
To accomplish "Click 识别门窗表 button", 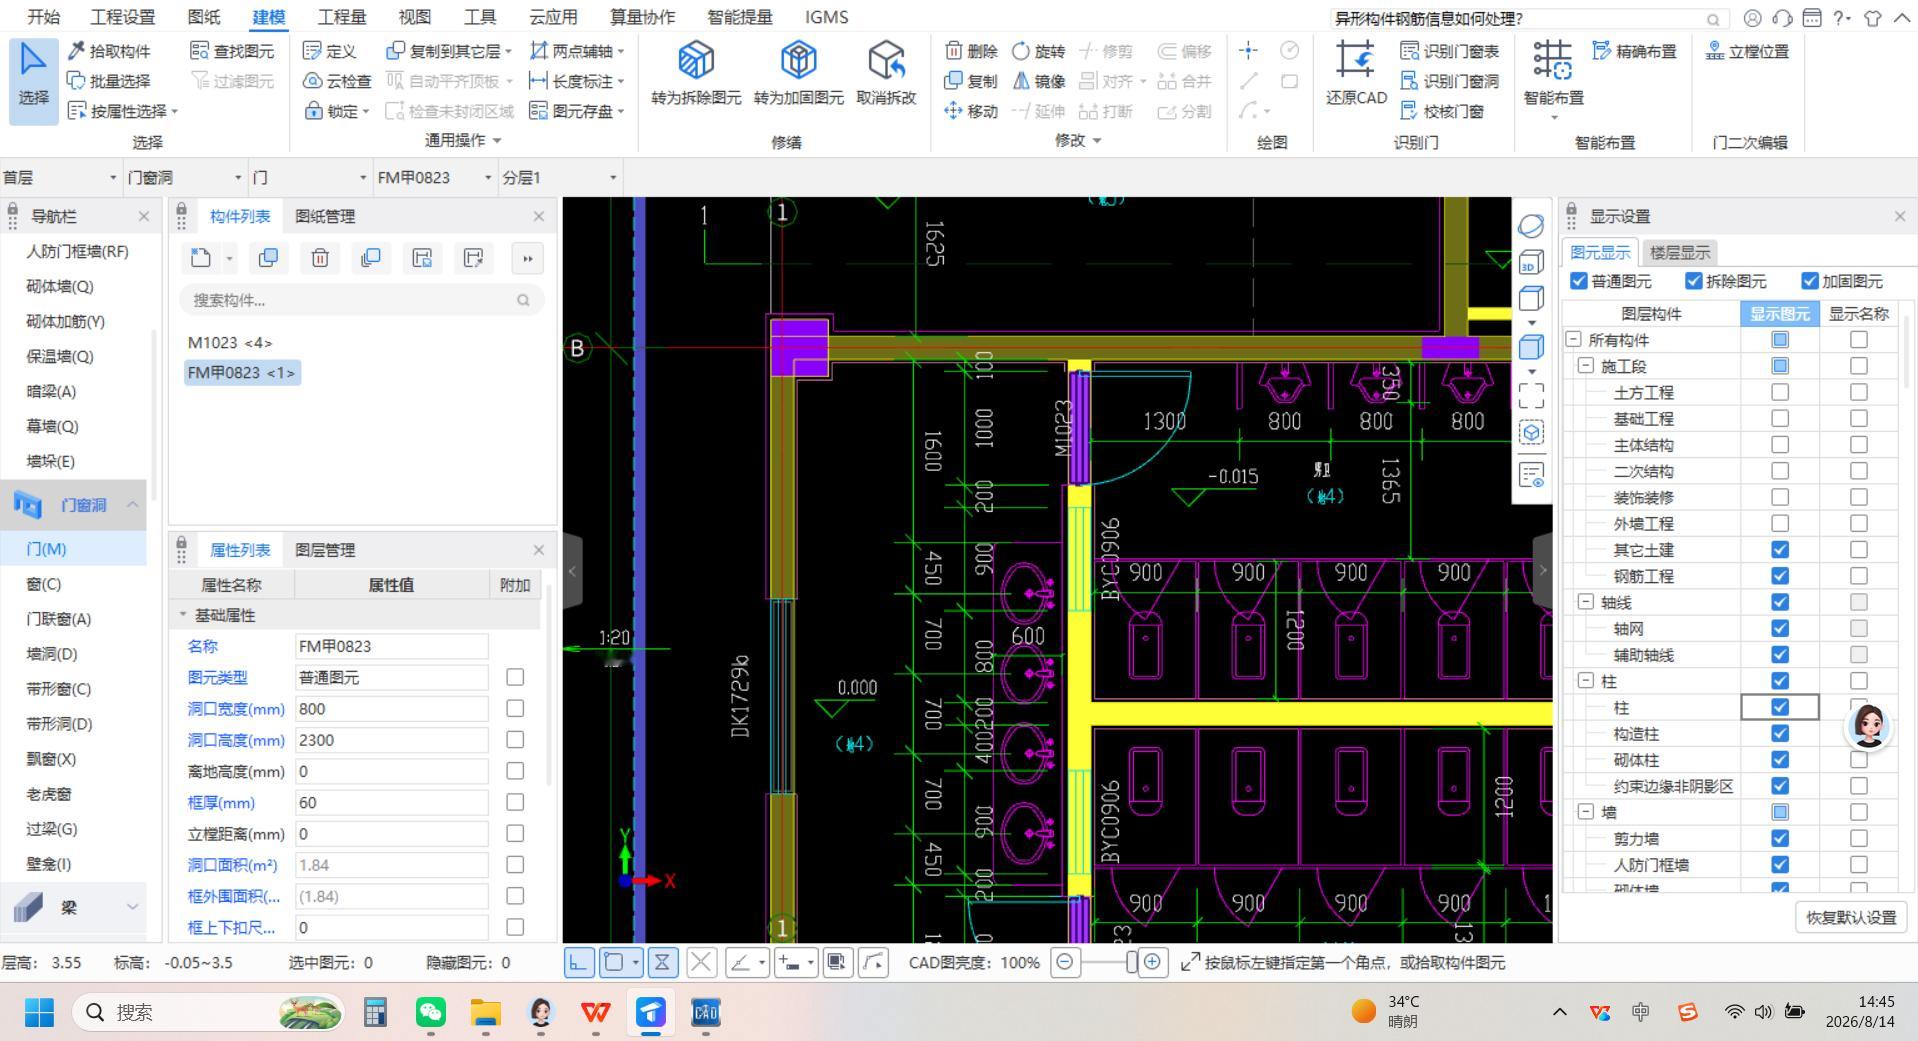I will click(x=1450, y=51).
